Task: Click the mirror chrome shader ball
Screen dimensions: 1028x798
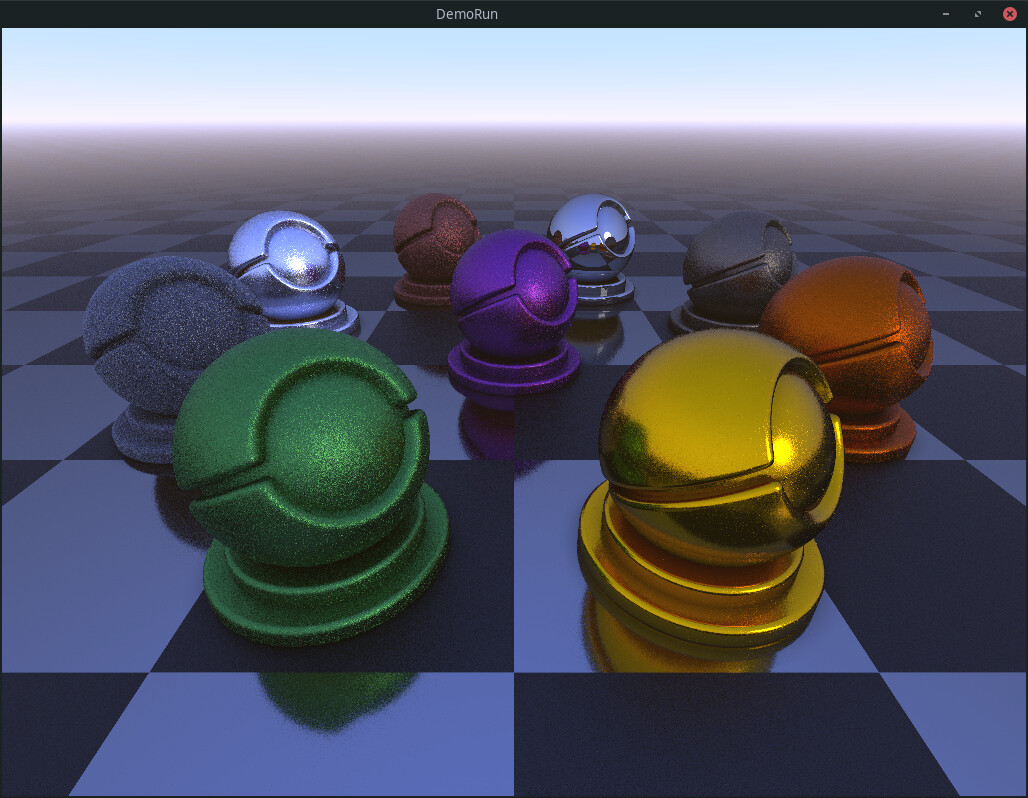Action: click(x=592, y=248)
